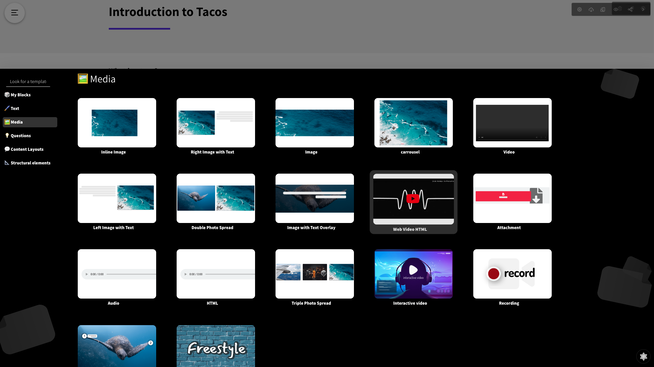Focus the template search field
Image resolution: width=654 pixels, height=367 pixels.
28,81
